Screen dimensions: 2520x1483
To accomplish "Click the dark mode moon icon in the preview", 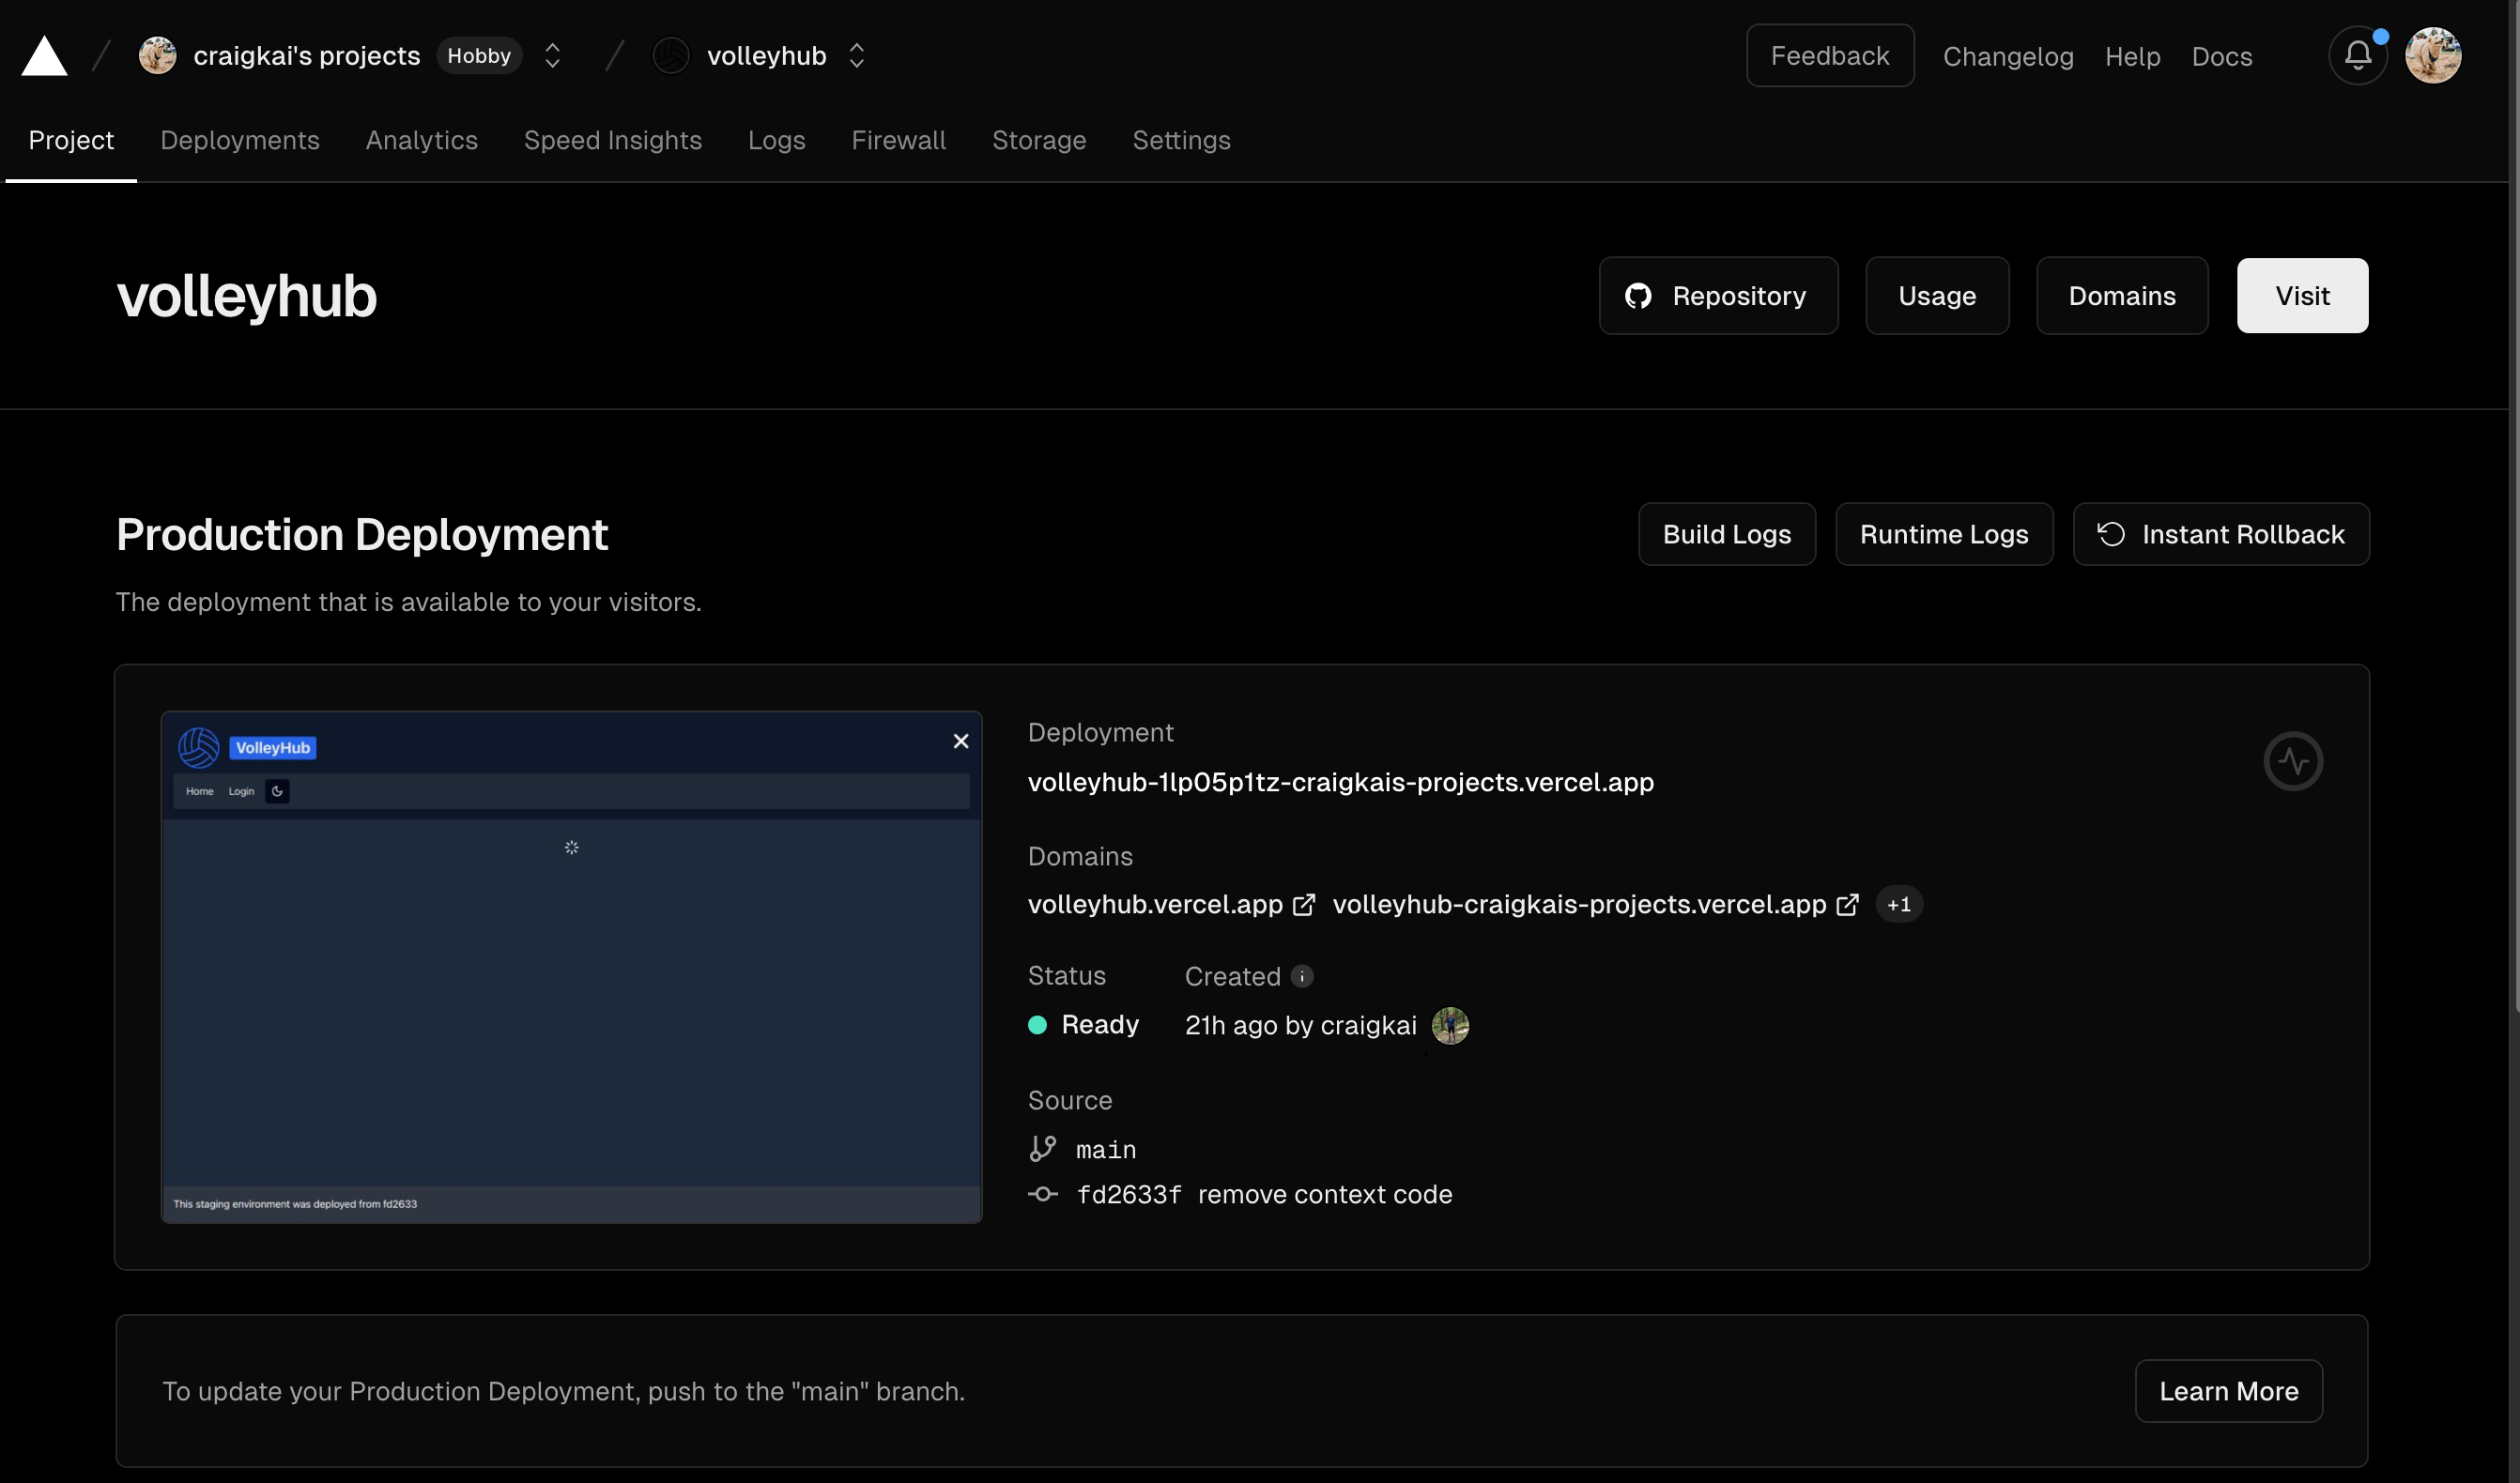I will point(278,792).
